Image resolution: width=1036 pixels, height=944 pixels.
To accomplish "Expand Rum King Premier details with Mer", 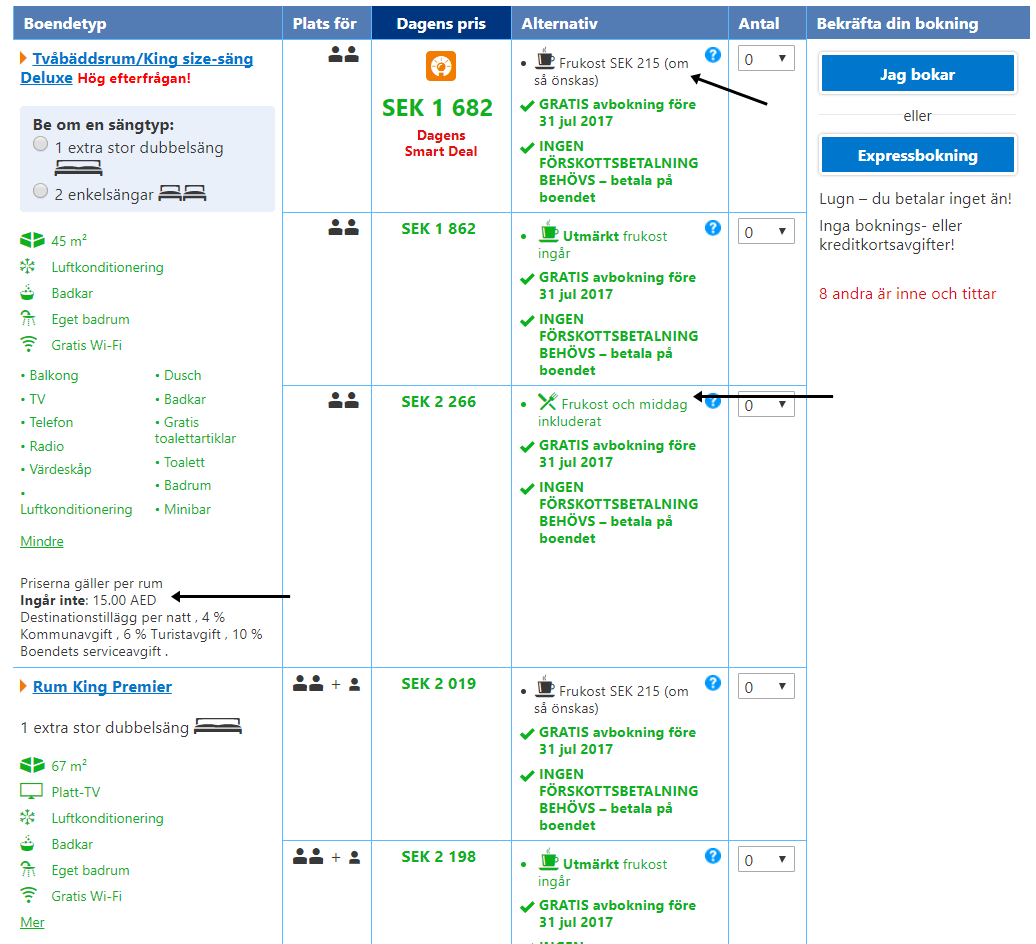I will tap(32, 922).
